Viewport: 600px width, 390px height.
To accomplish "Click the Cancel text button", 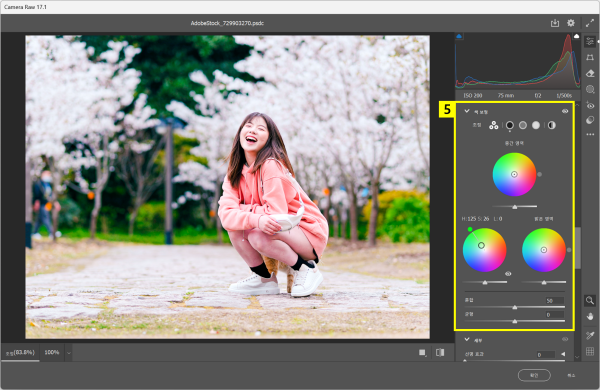I will pos(571,375).
